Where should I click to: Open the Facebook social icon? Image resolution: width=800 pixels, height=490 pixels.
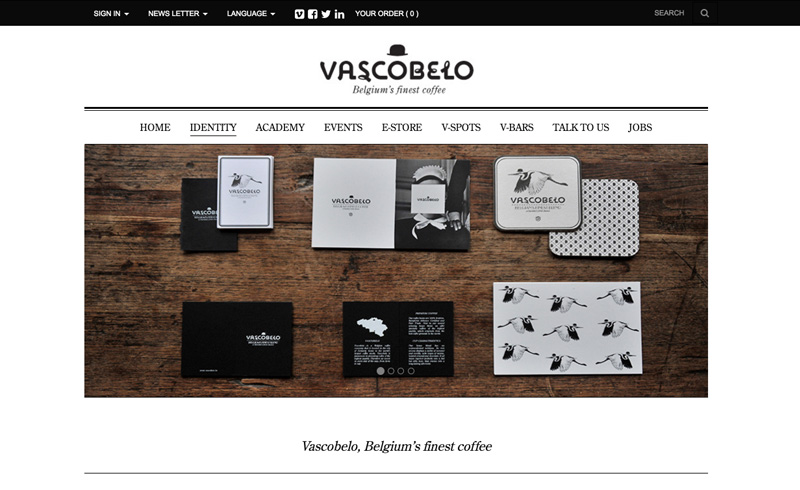coord(313,14)
